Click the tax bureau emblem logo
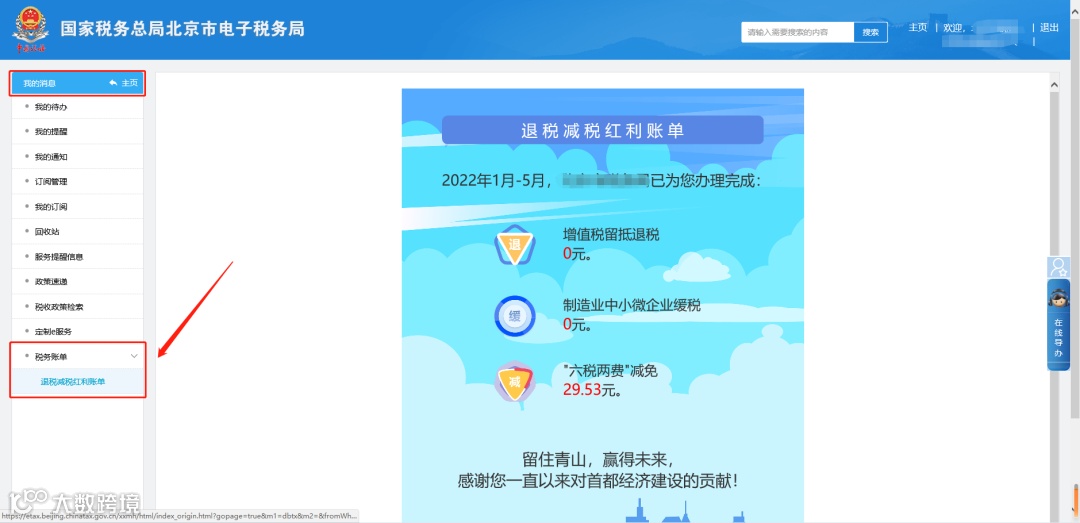The width and height of the screenshot is (1080, 523). click(x=30, y=30)
